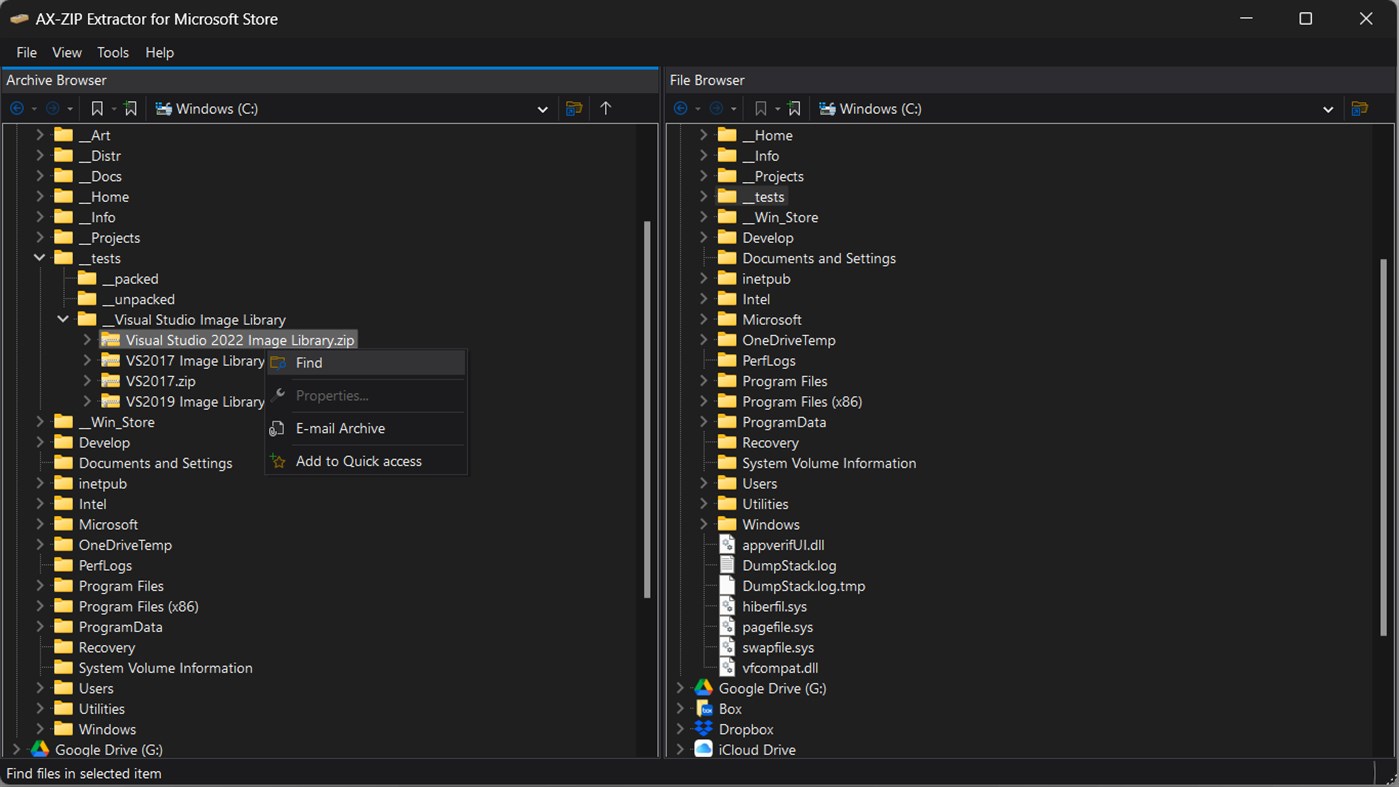Image resolution: width=1399 pixels, height=787 pixels.
Task: Expand the back button history dropdown
Action: pos(35,108)
